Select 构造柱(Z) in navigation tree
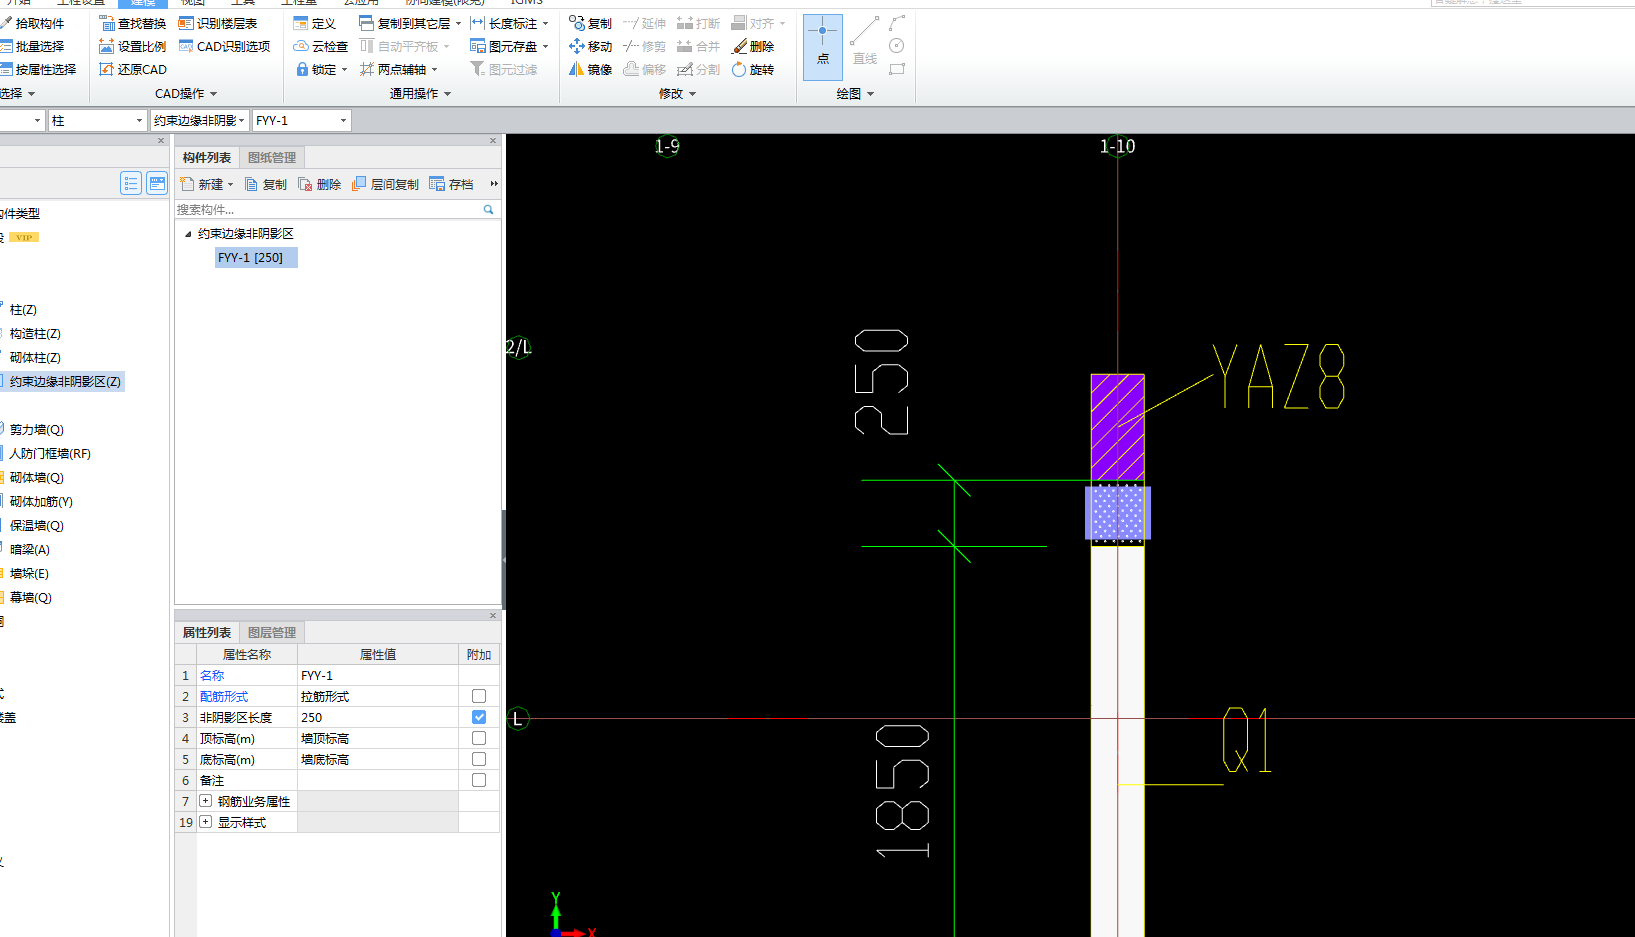1635x937 pixels. (x=35, y=333)
